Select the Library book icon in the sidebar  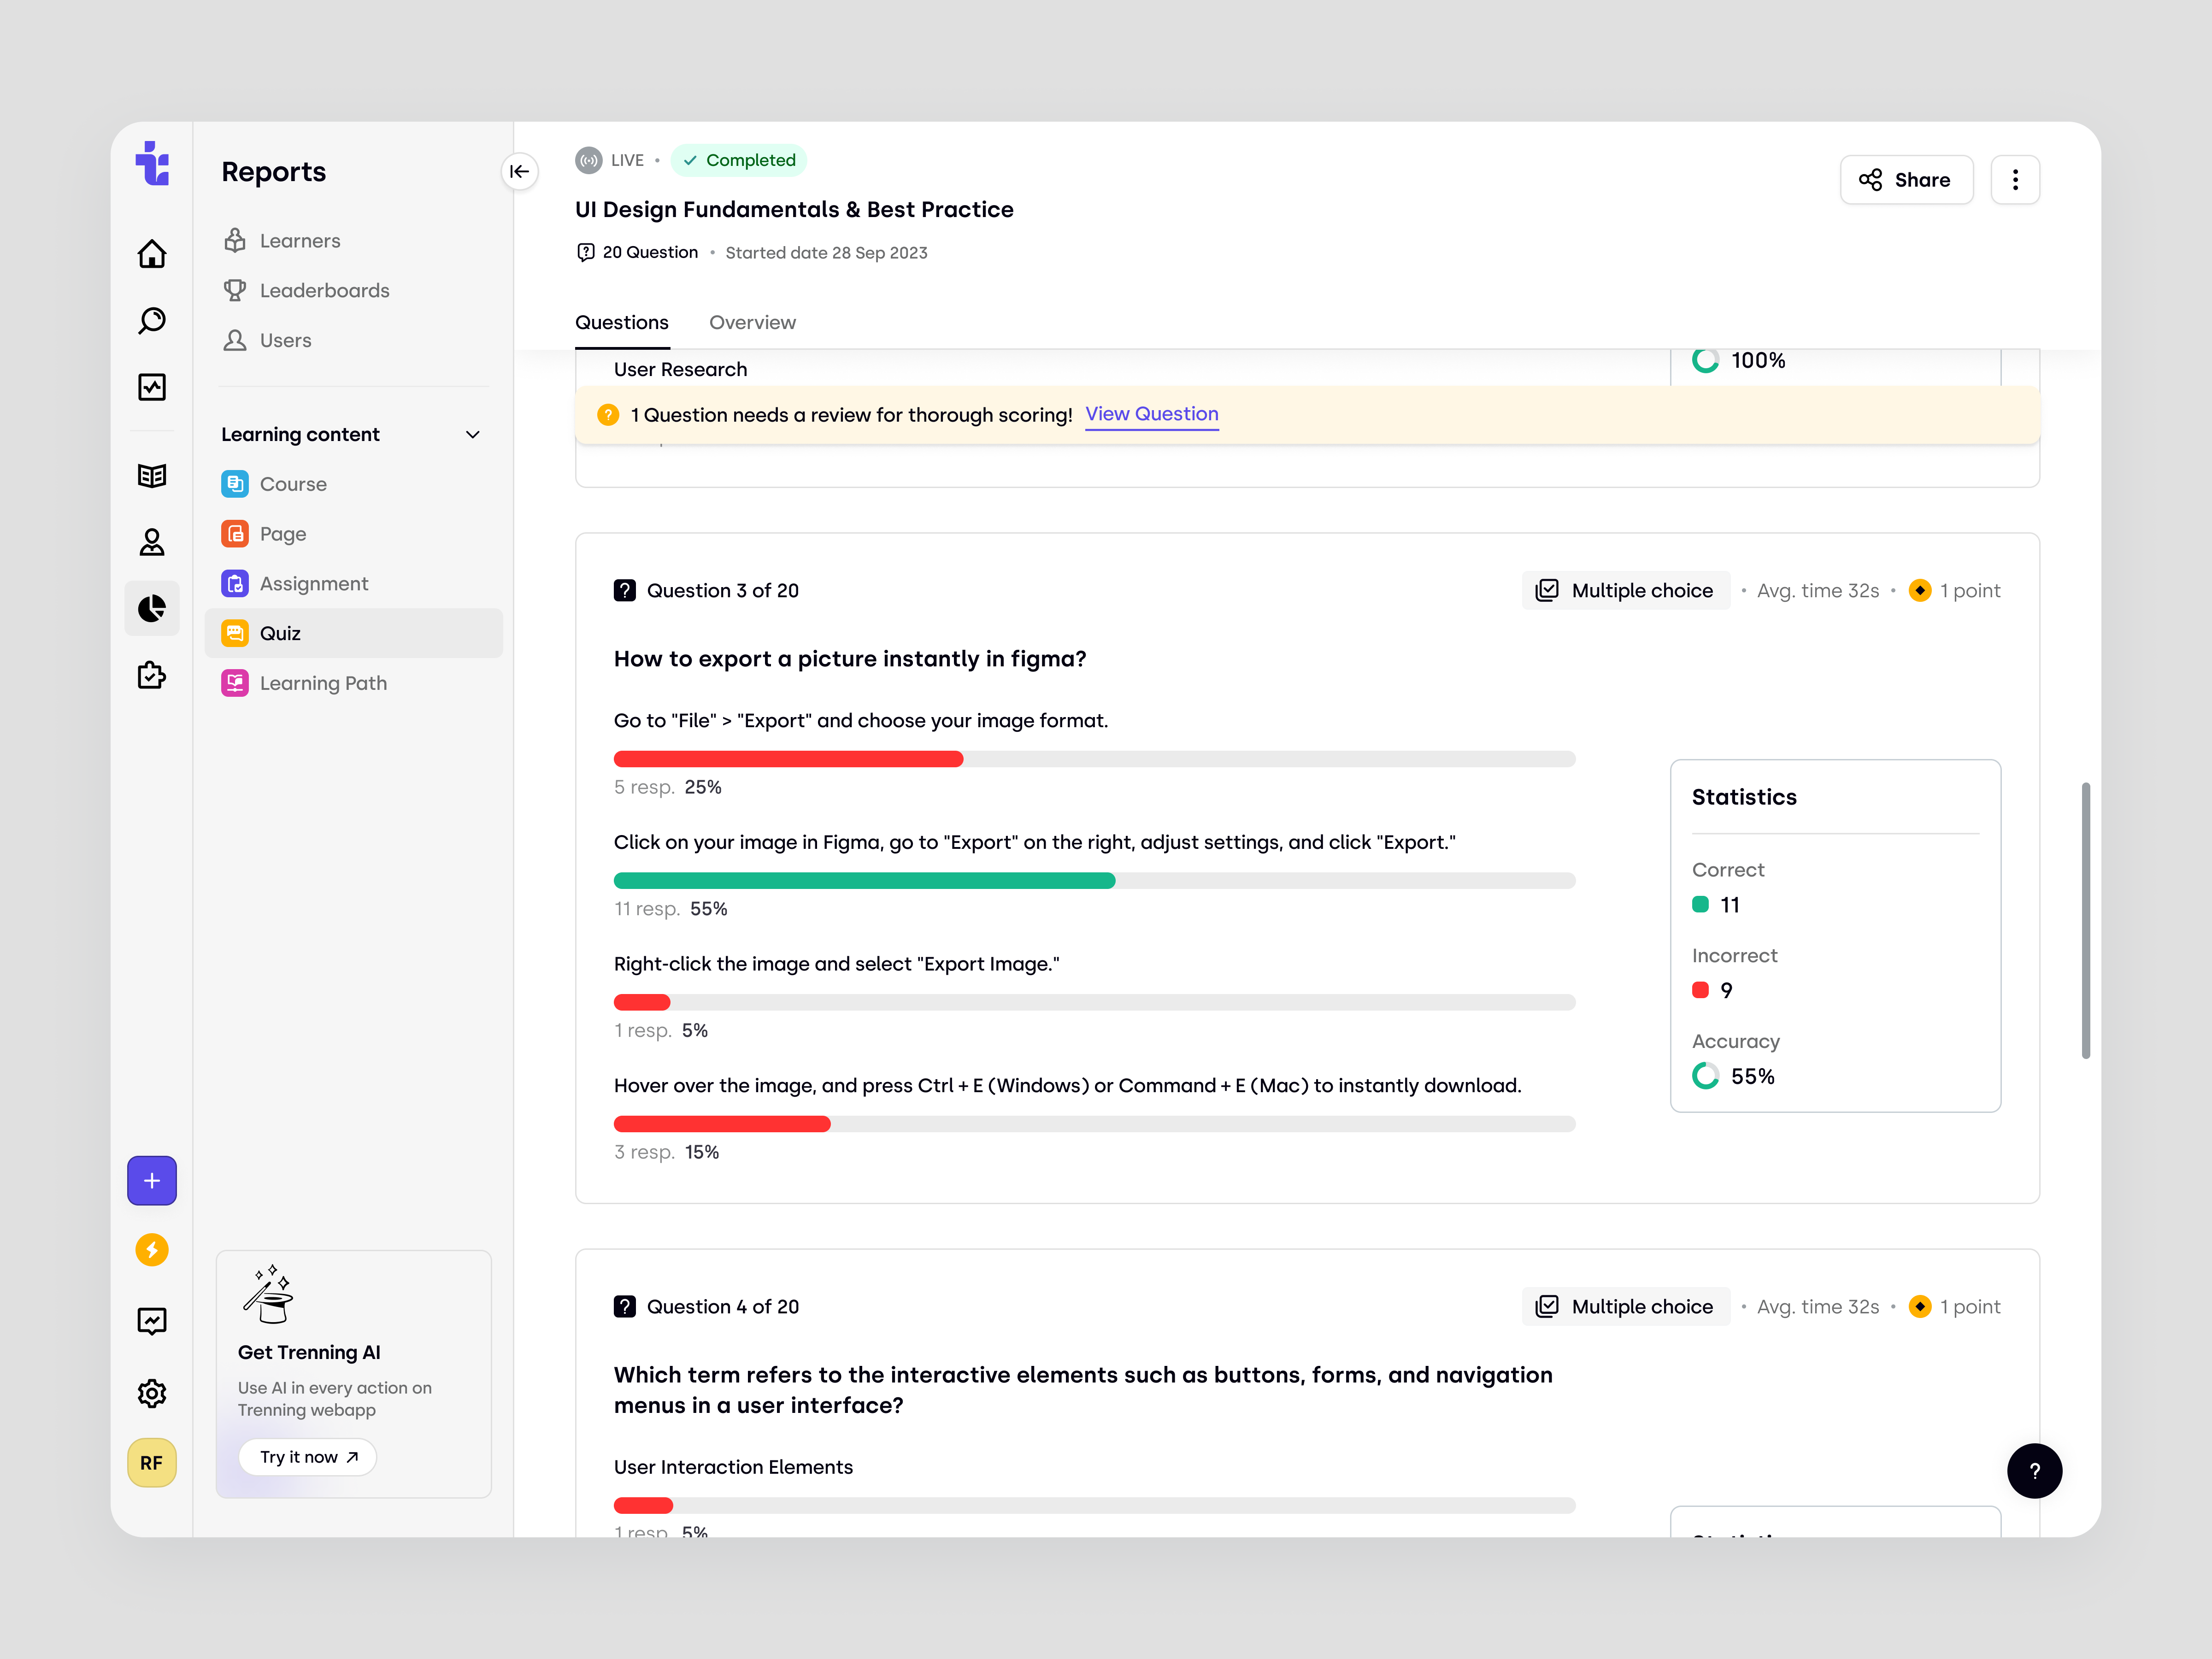click(x=151, y=475)
